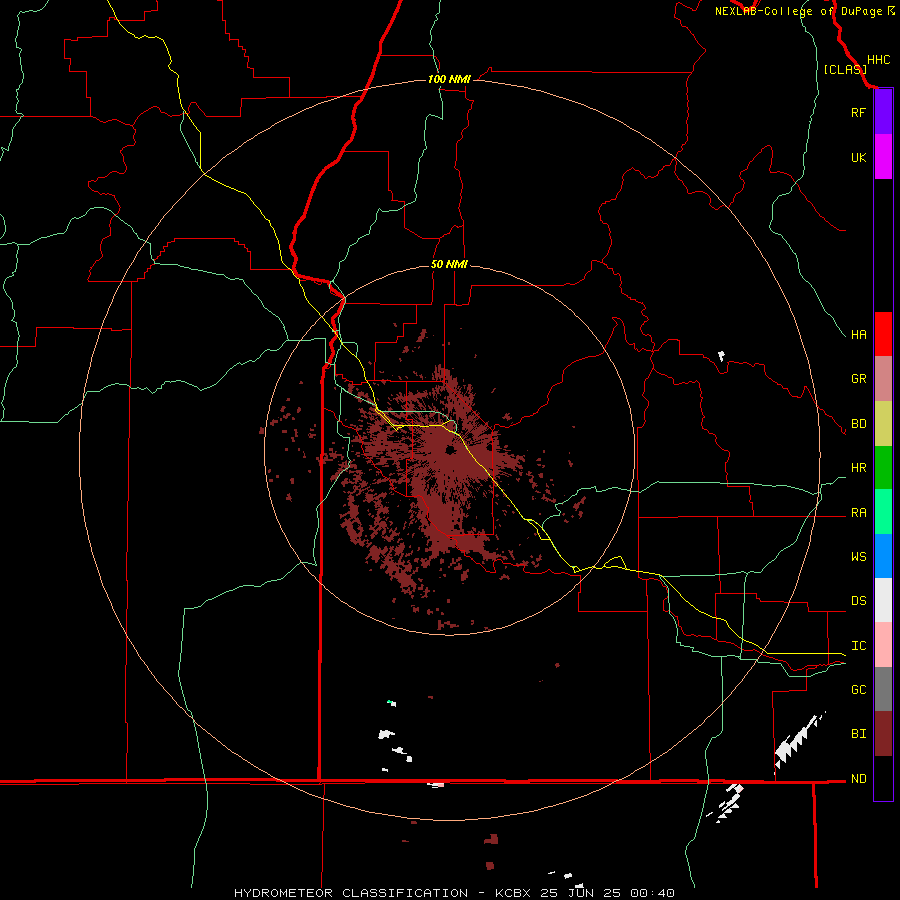The height and width of the screenshot is (900, 900).
Task: Click the HR green legend swatch
Action: [883, 467]
